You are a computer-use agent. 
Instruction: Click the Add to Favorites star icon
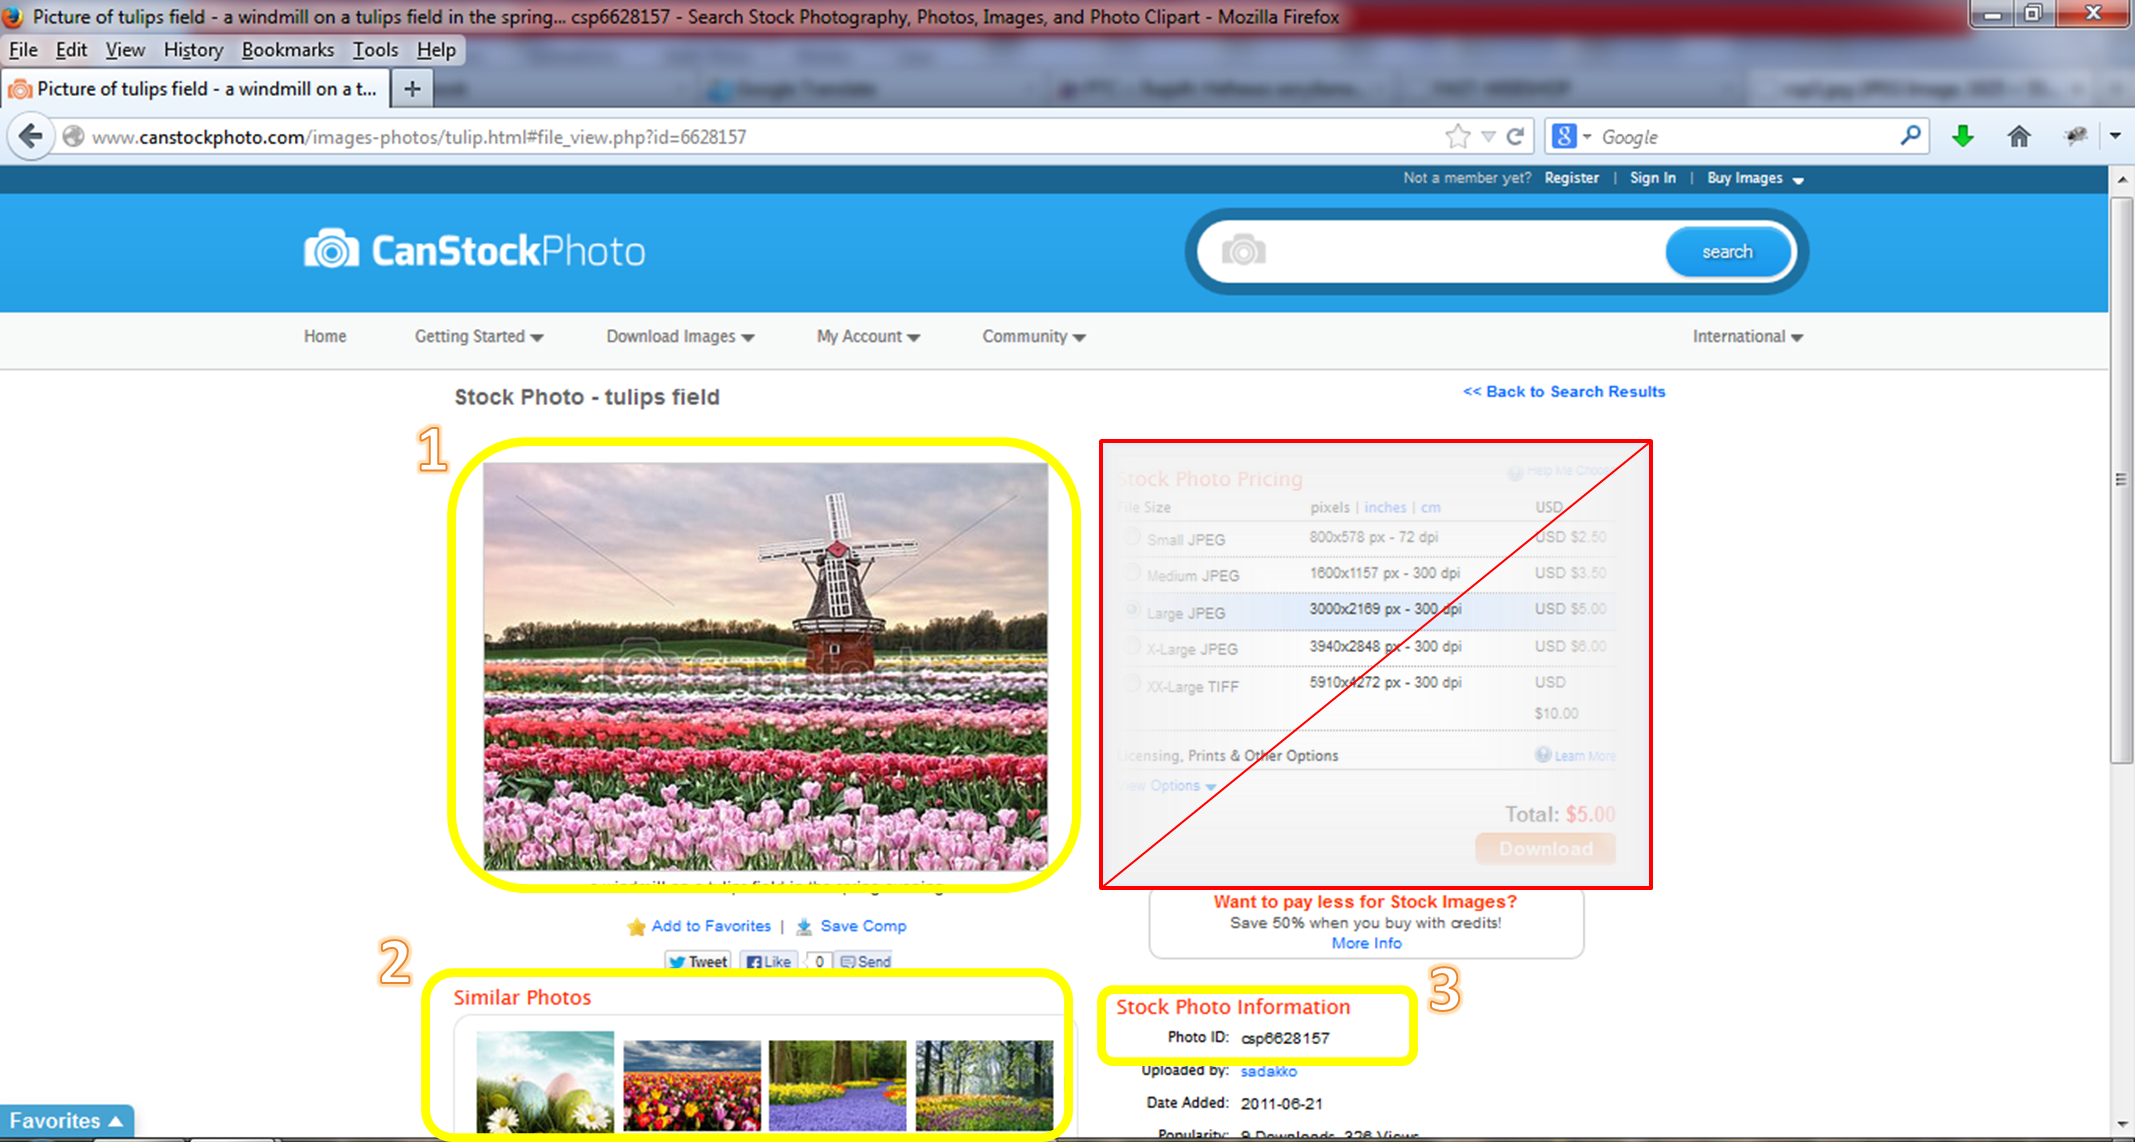[x=636, y=927]
